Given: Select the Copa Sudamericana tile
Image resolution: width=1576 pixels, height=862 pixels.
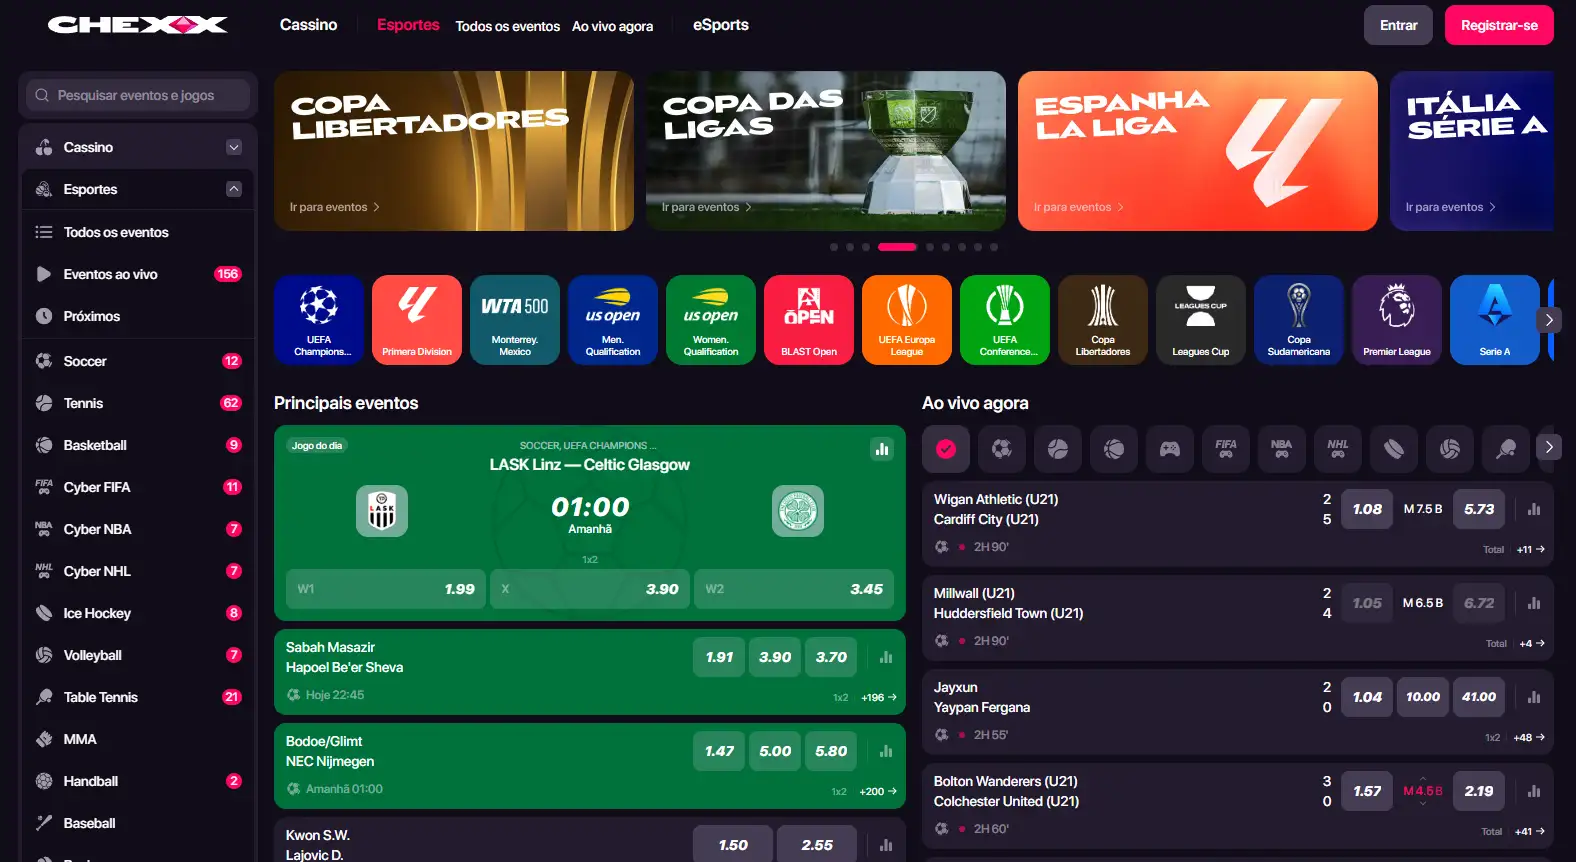Looking at the screenshot, I should (1298, 320).
